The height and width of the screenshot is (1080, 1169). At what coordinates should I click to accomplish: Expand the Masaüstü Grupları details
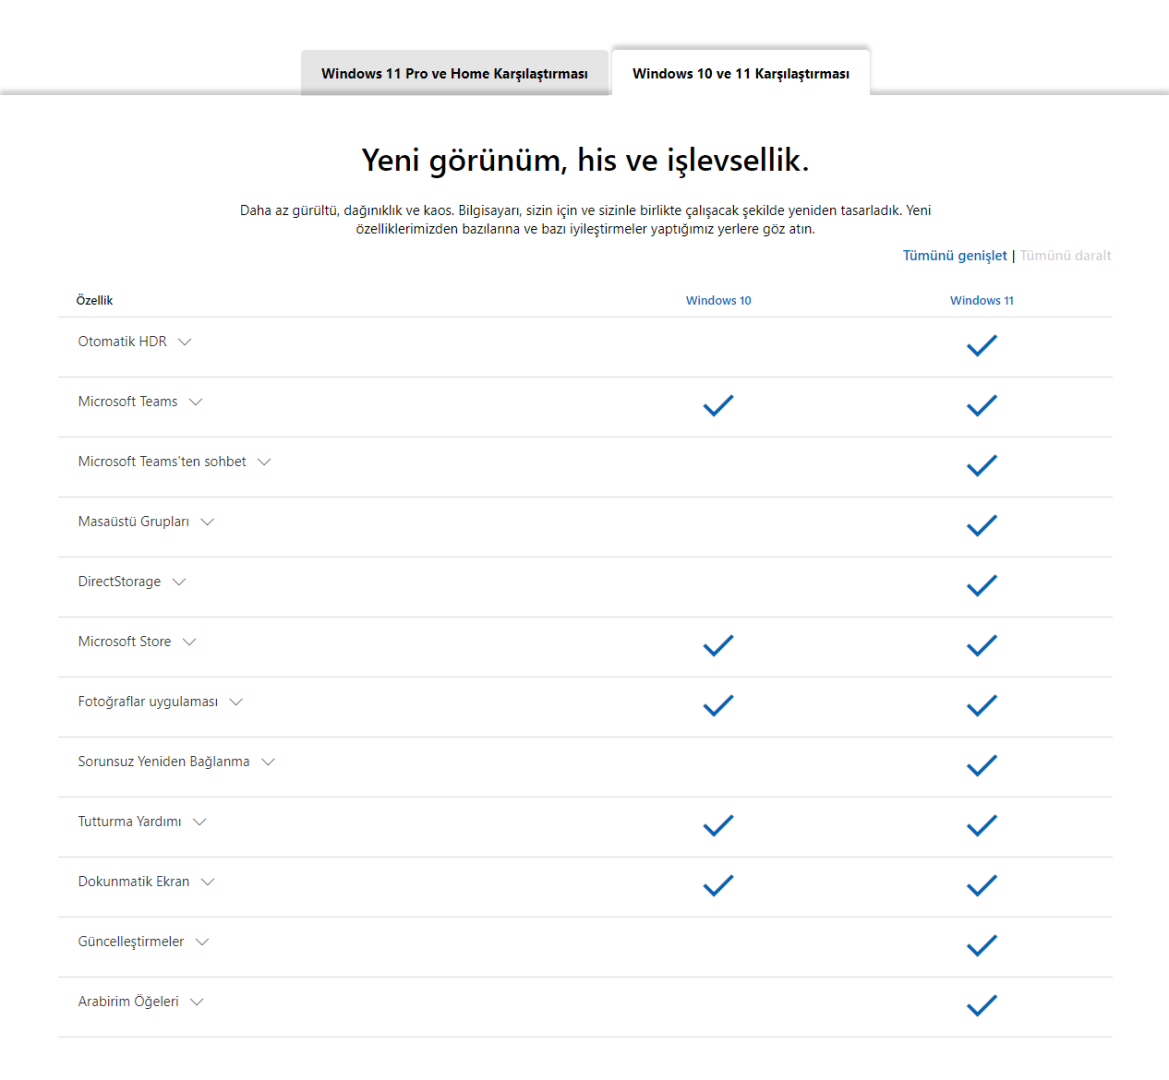coord(207,522)
